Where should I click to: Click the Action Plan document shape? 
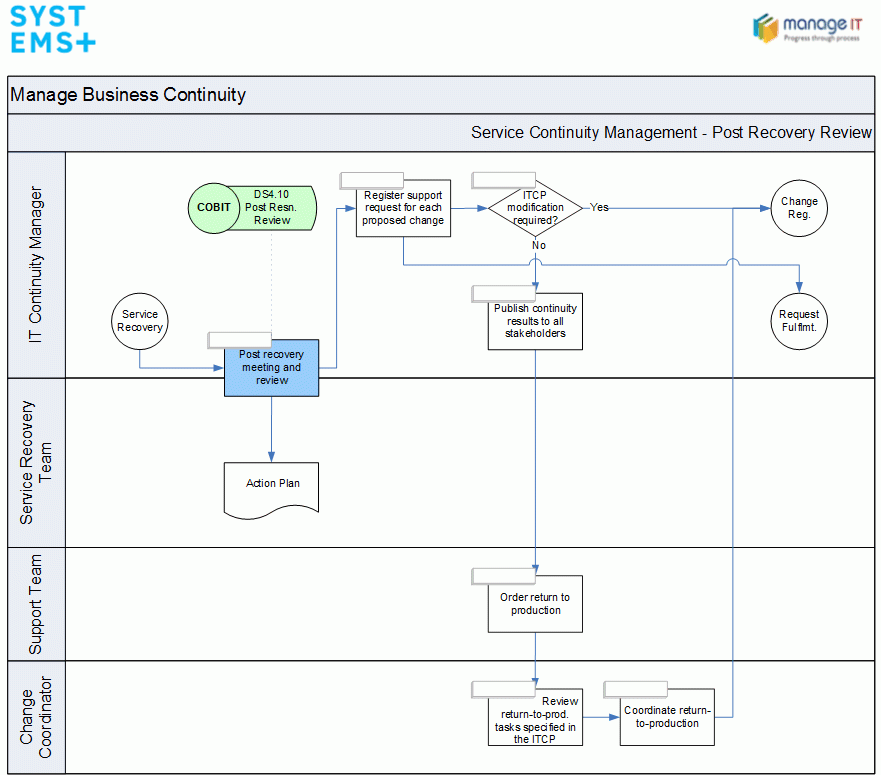pyautogui.click(x=271, y=490)
